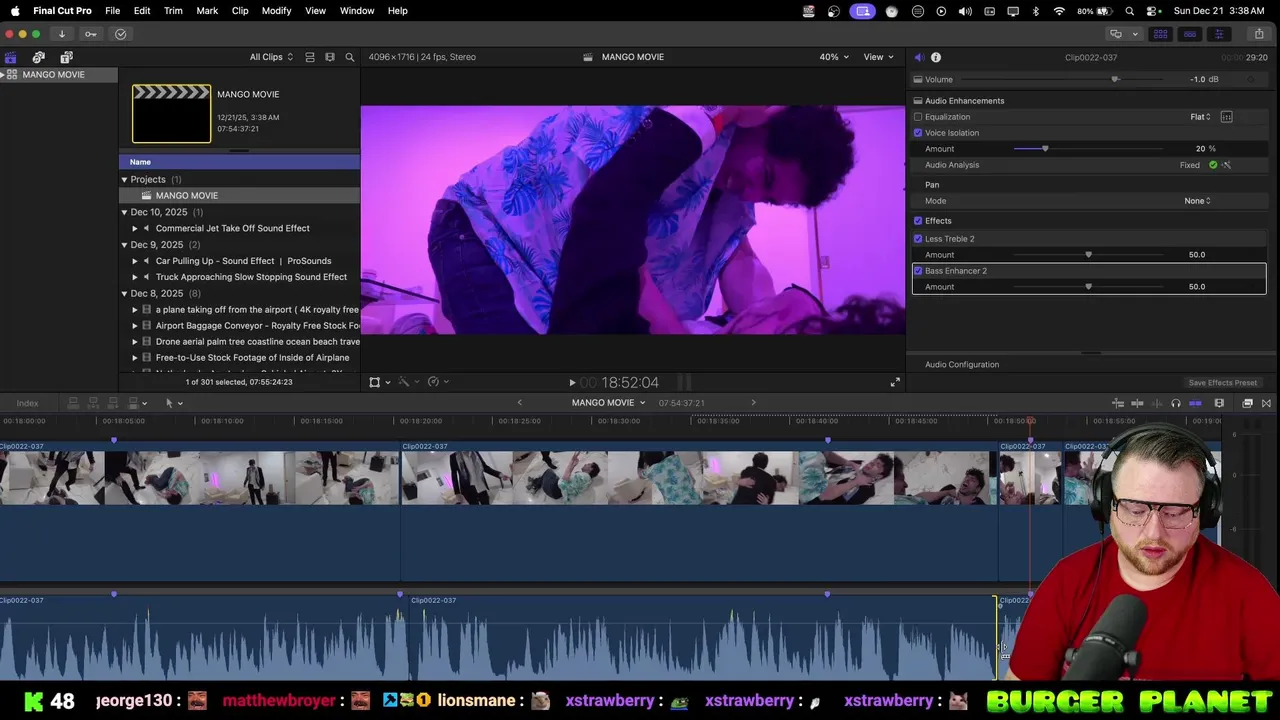Select the MANGO MOVIE project row

point(239,196)
